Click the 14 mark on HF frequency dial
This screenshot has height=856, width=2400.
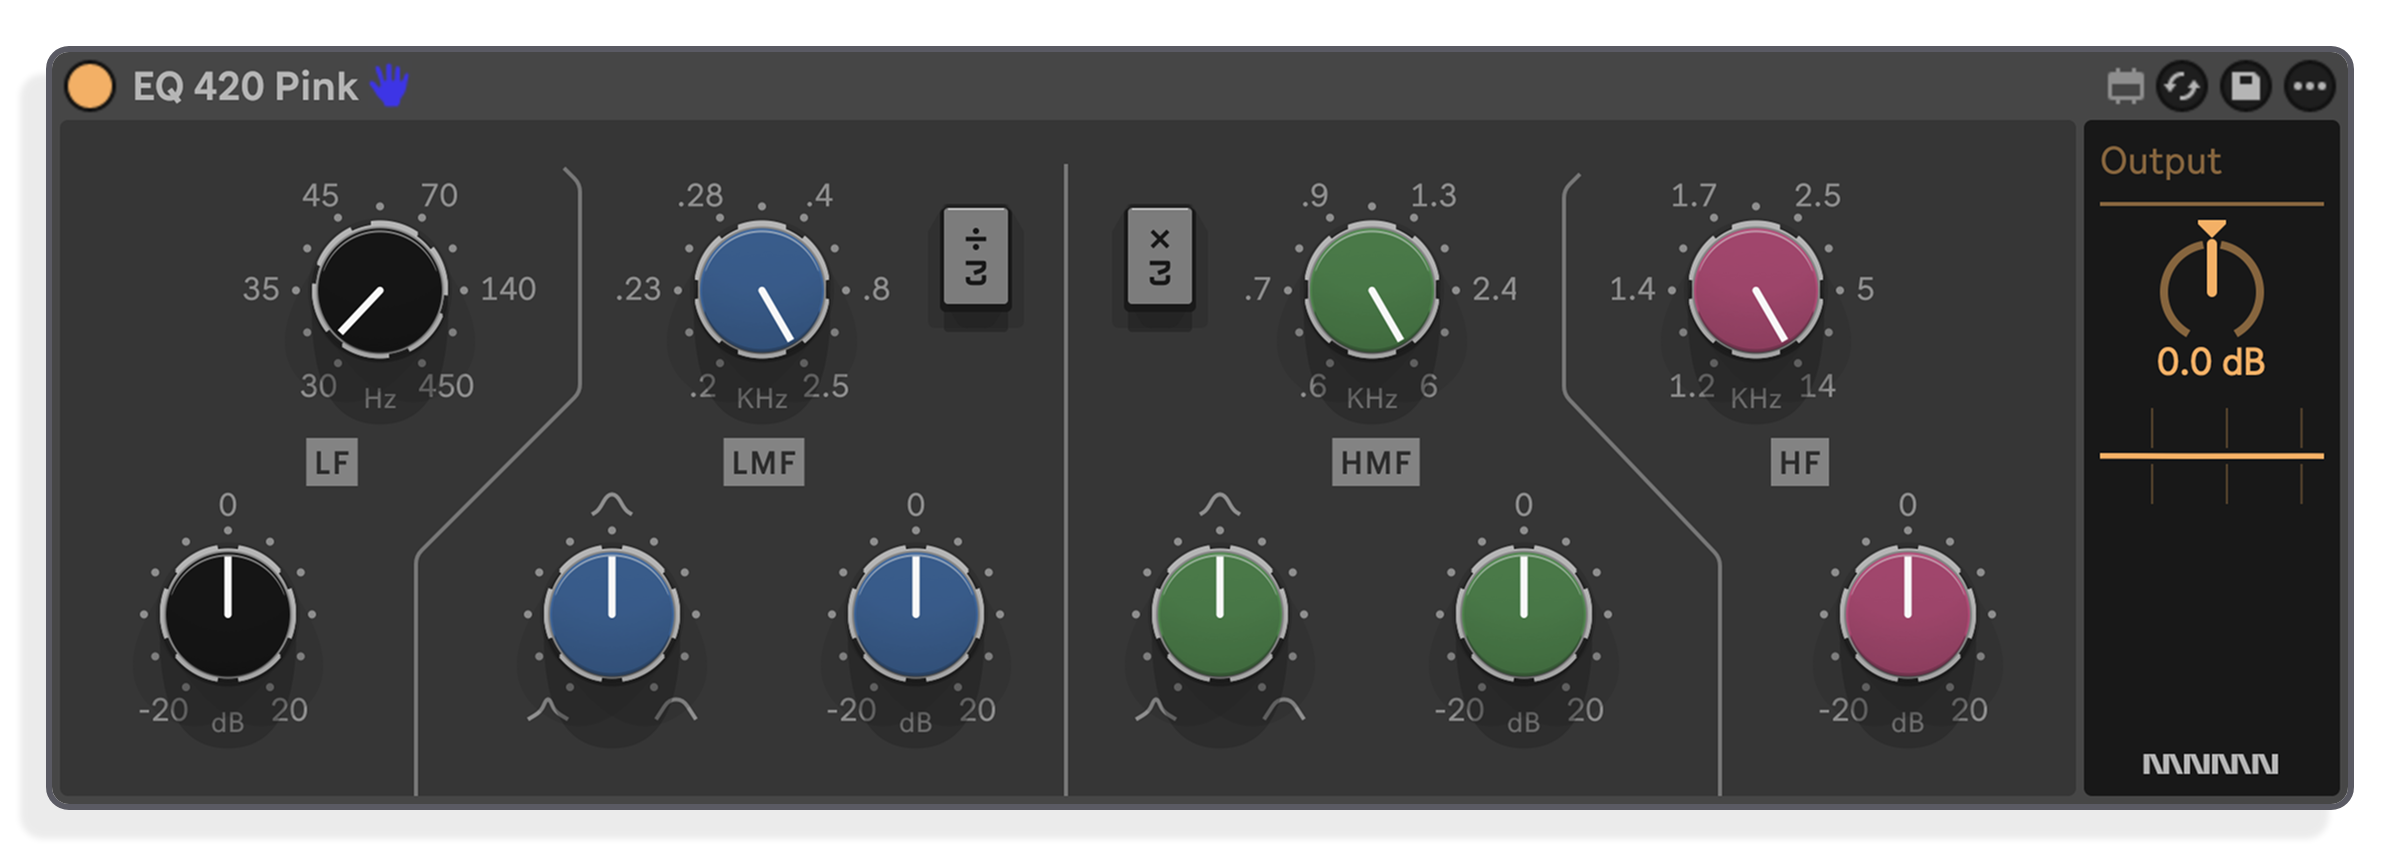pyautogui.click(x=1818, y=385)
